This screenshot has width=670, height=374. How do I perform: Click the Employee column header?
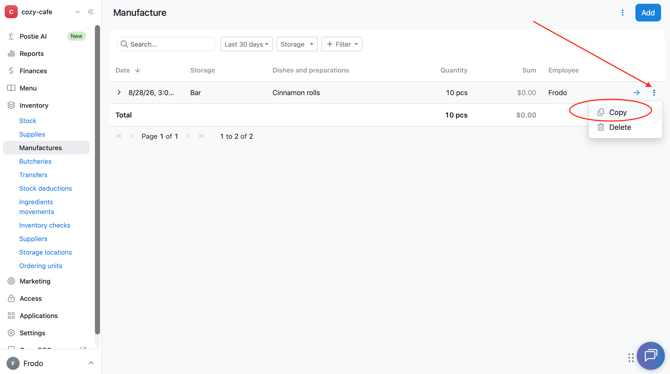564,70
